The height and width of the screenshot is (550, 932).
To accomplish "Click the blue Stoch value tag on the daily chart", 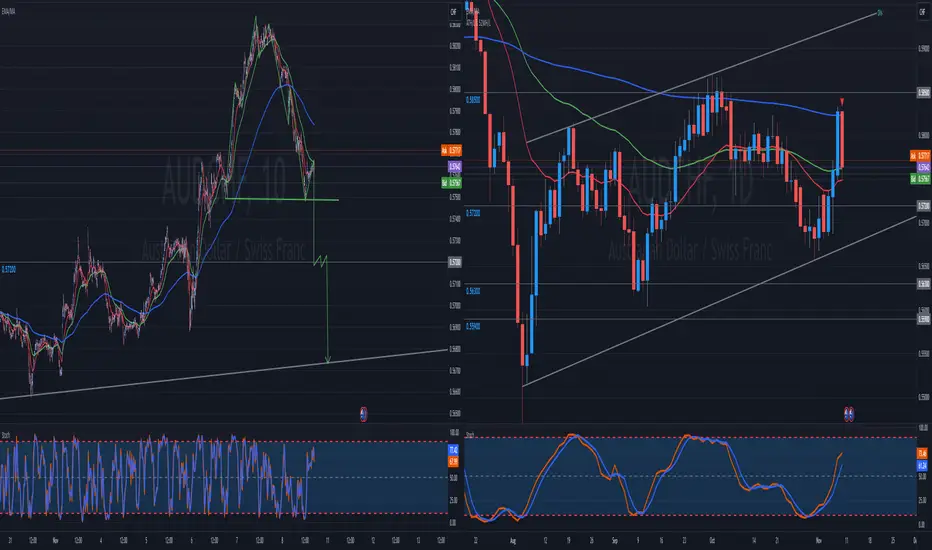I will (x=922, y=465).
